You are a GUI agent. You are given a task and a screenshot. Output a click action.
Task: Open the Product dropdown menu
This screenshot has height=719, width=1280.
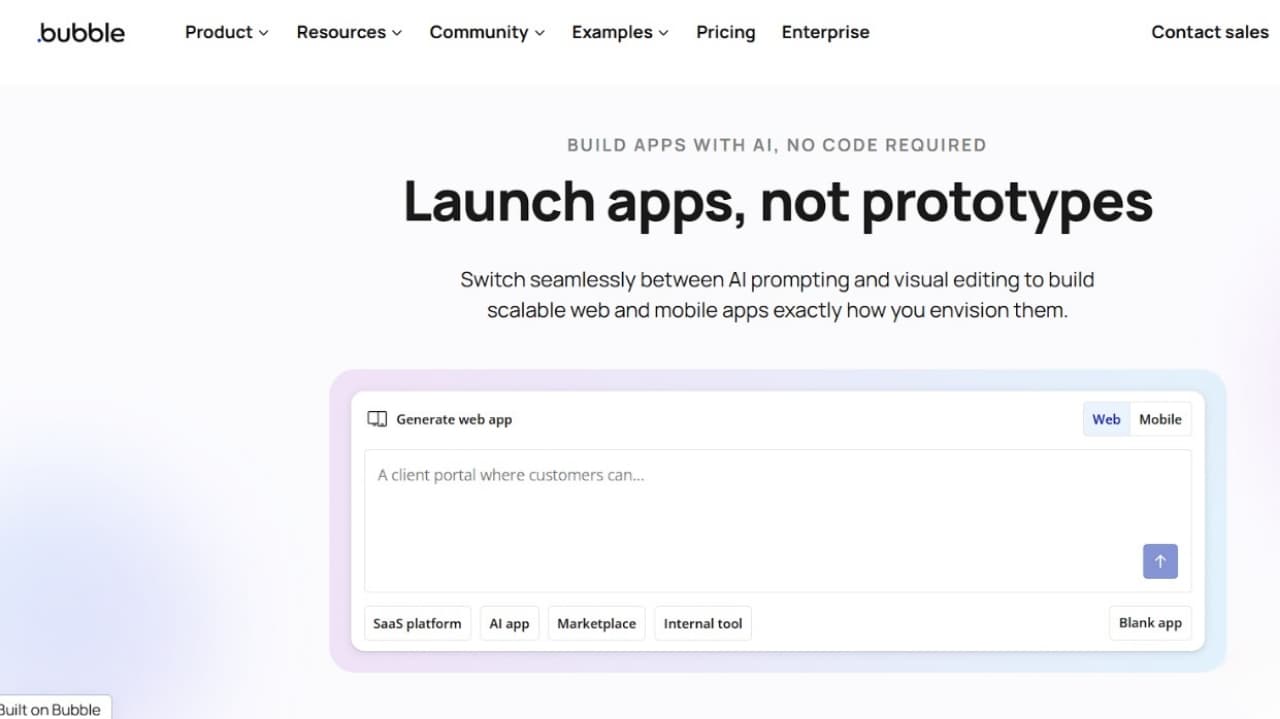tap(227, 32)
